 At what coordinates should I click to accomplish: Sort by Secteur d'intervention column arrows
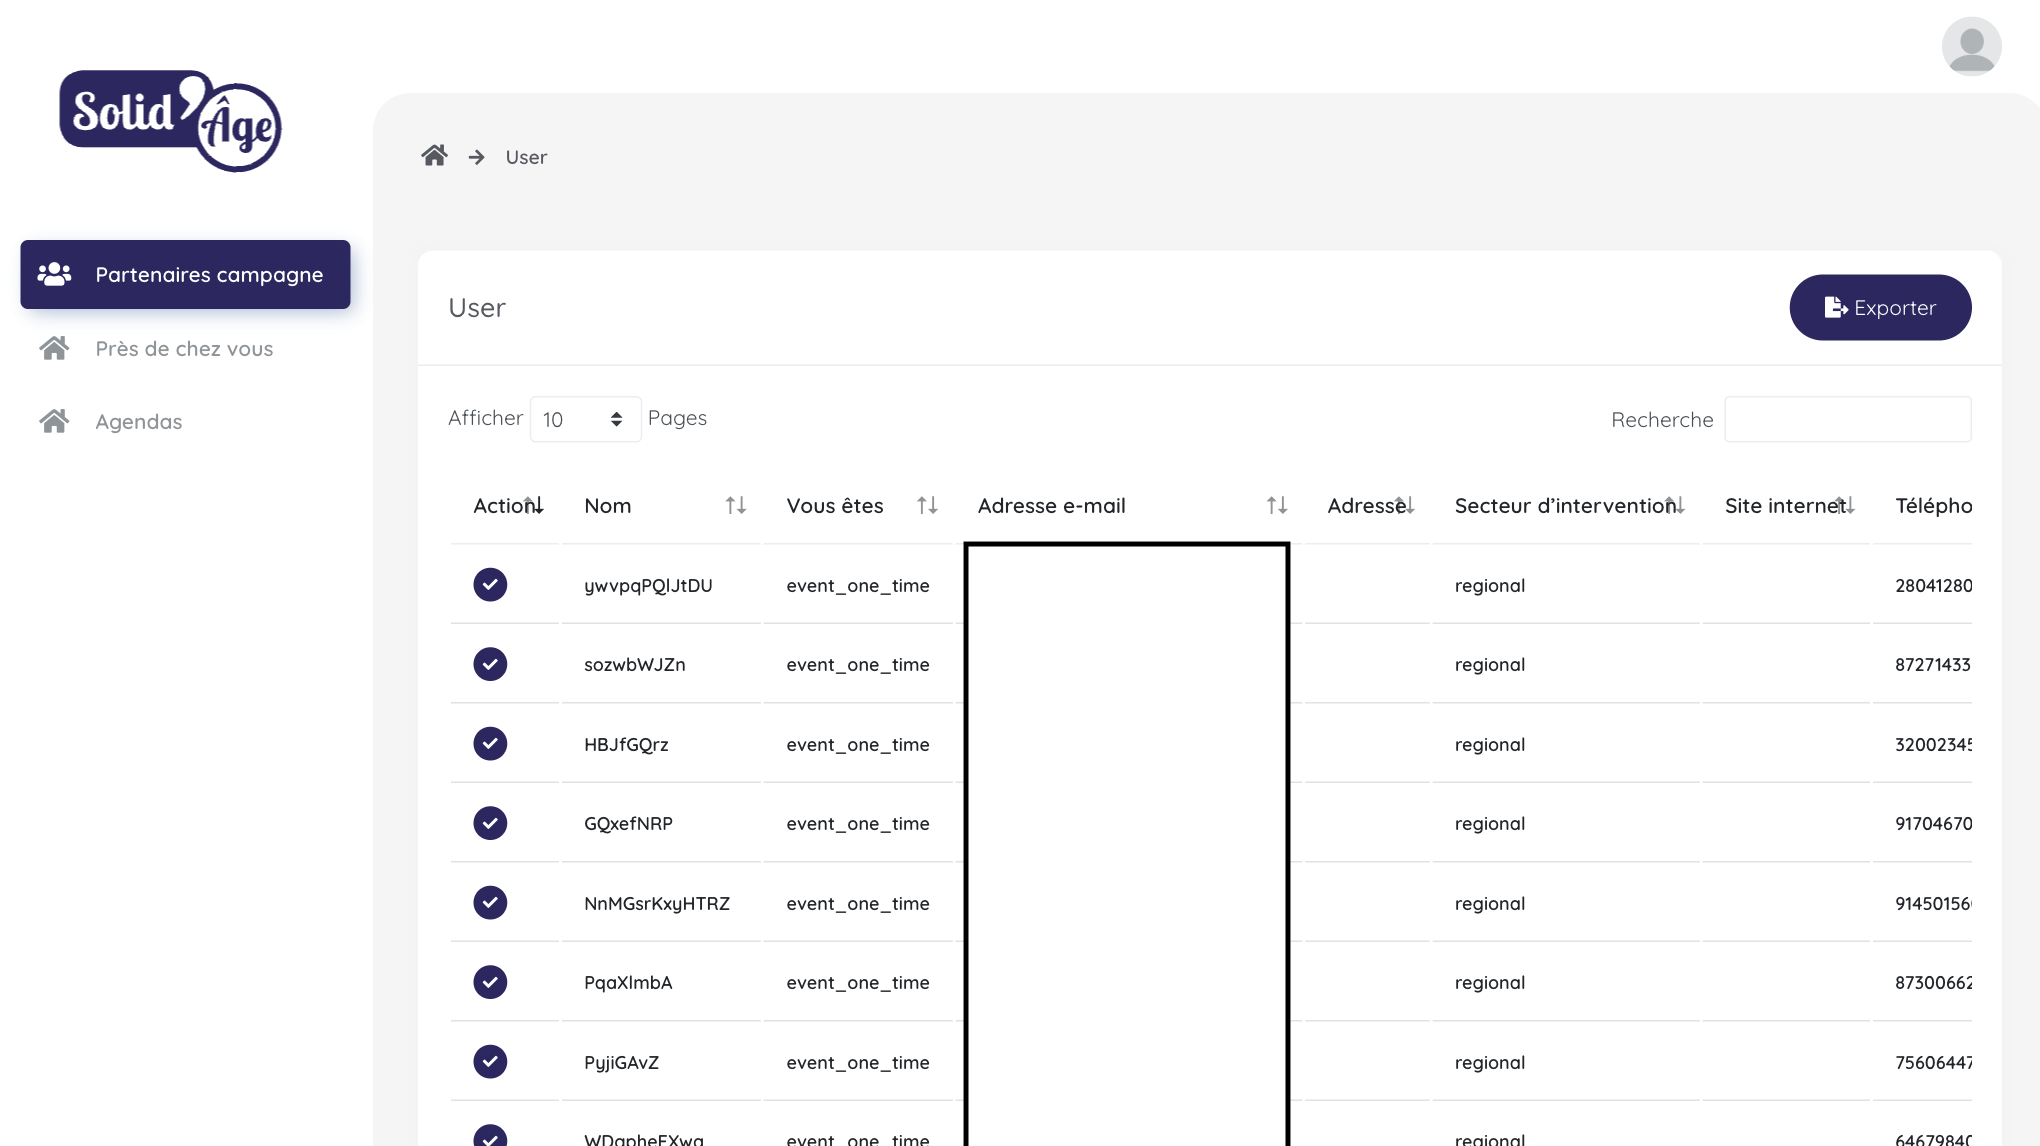[x=1675, y=506]
